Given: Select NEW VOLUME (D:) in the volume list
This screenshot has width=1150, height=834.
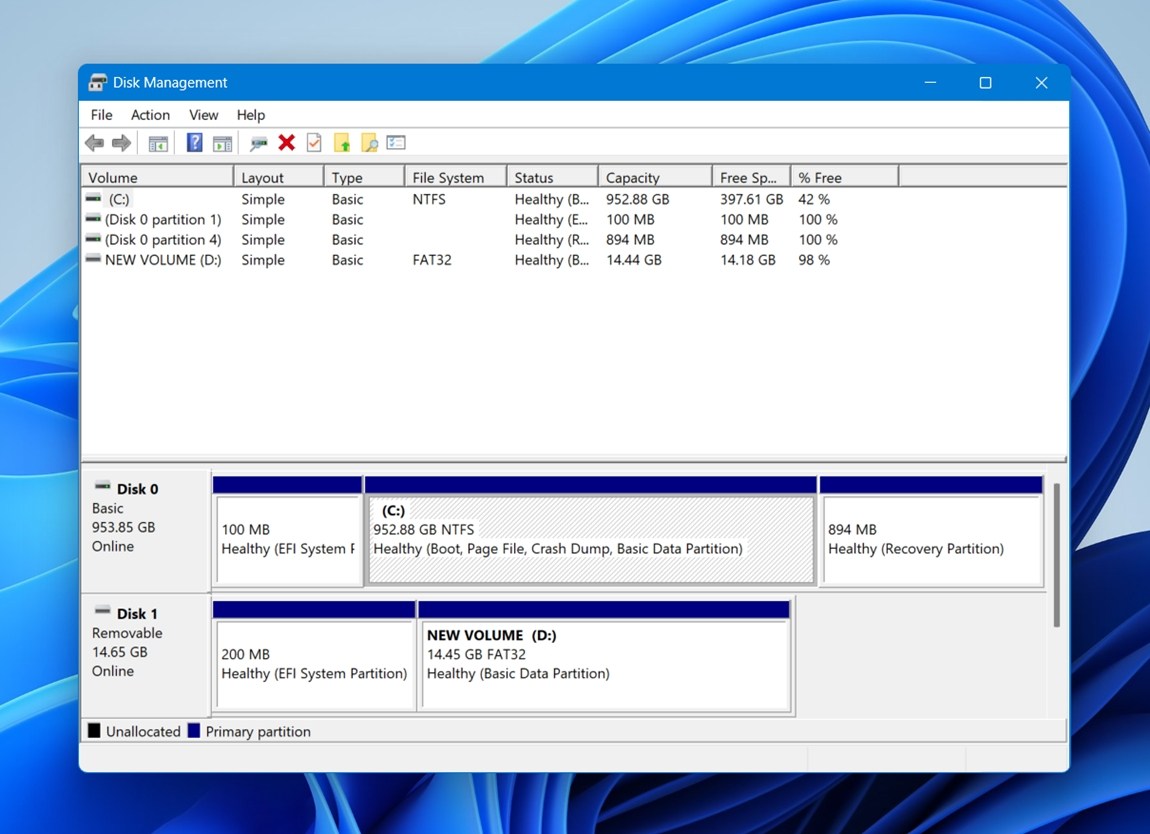Looking at the screenshot, I should point(163,260).
